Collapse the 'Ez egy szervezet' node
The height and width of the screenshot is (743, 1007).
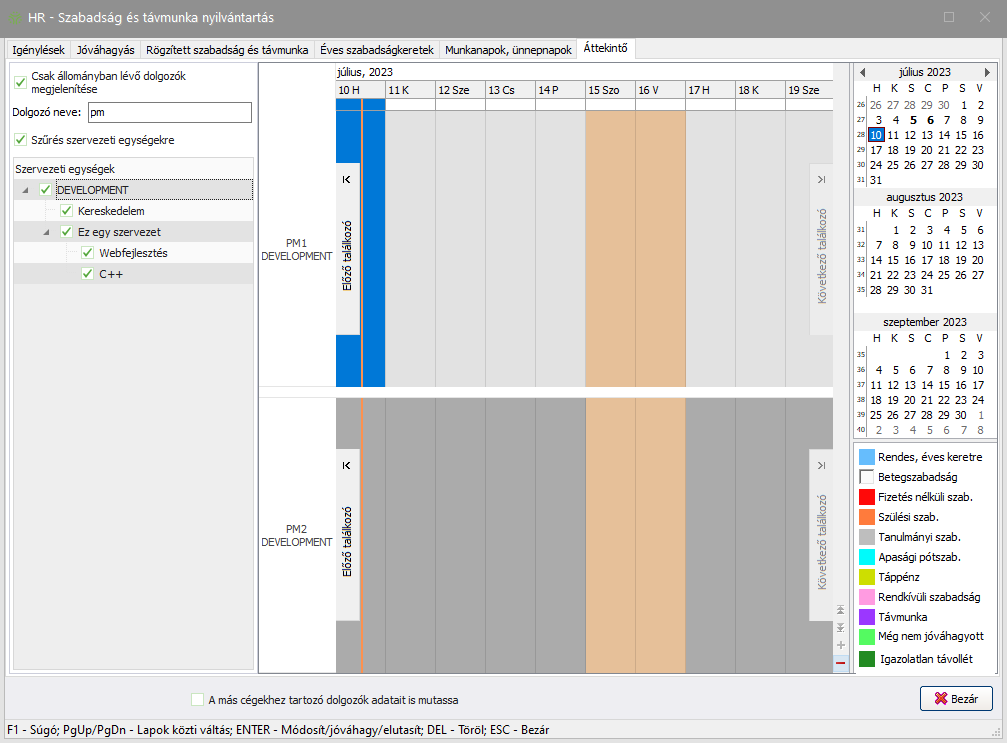[45, 232]
